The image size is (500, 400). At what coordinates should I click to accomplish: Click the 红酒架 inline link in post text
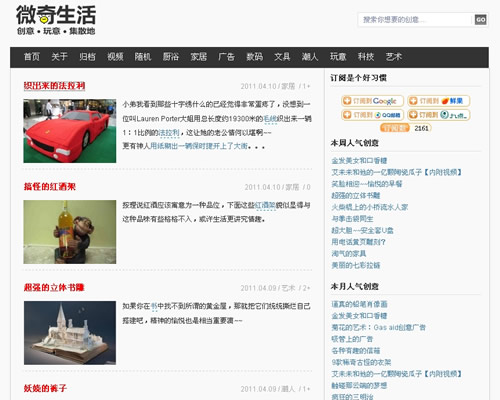pyautogui.click(x=265, y=205)
